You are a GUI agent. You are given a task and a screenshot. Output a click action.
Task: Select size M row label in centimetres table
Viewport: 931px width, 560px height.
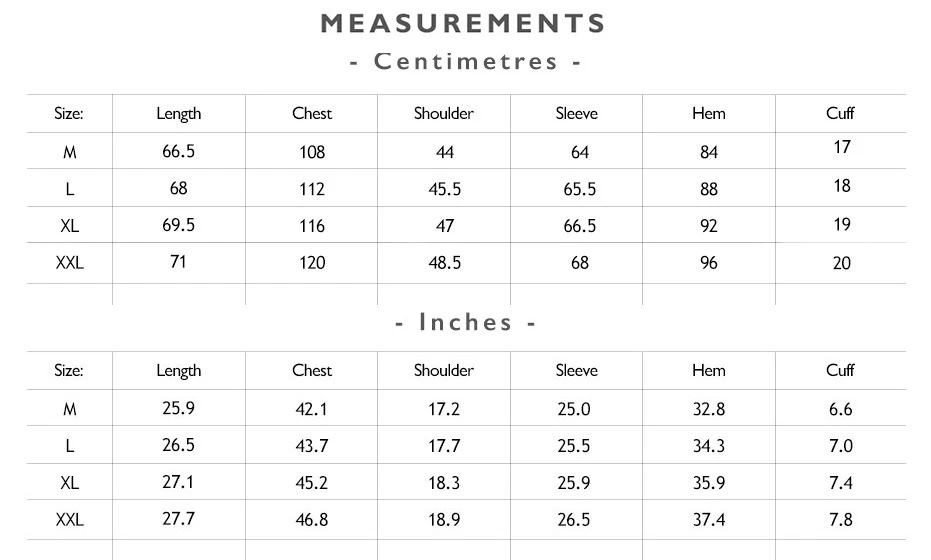click(x=69, y=152)
